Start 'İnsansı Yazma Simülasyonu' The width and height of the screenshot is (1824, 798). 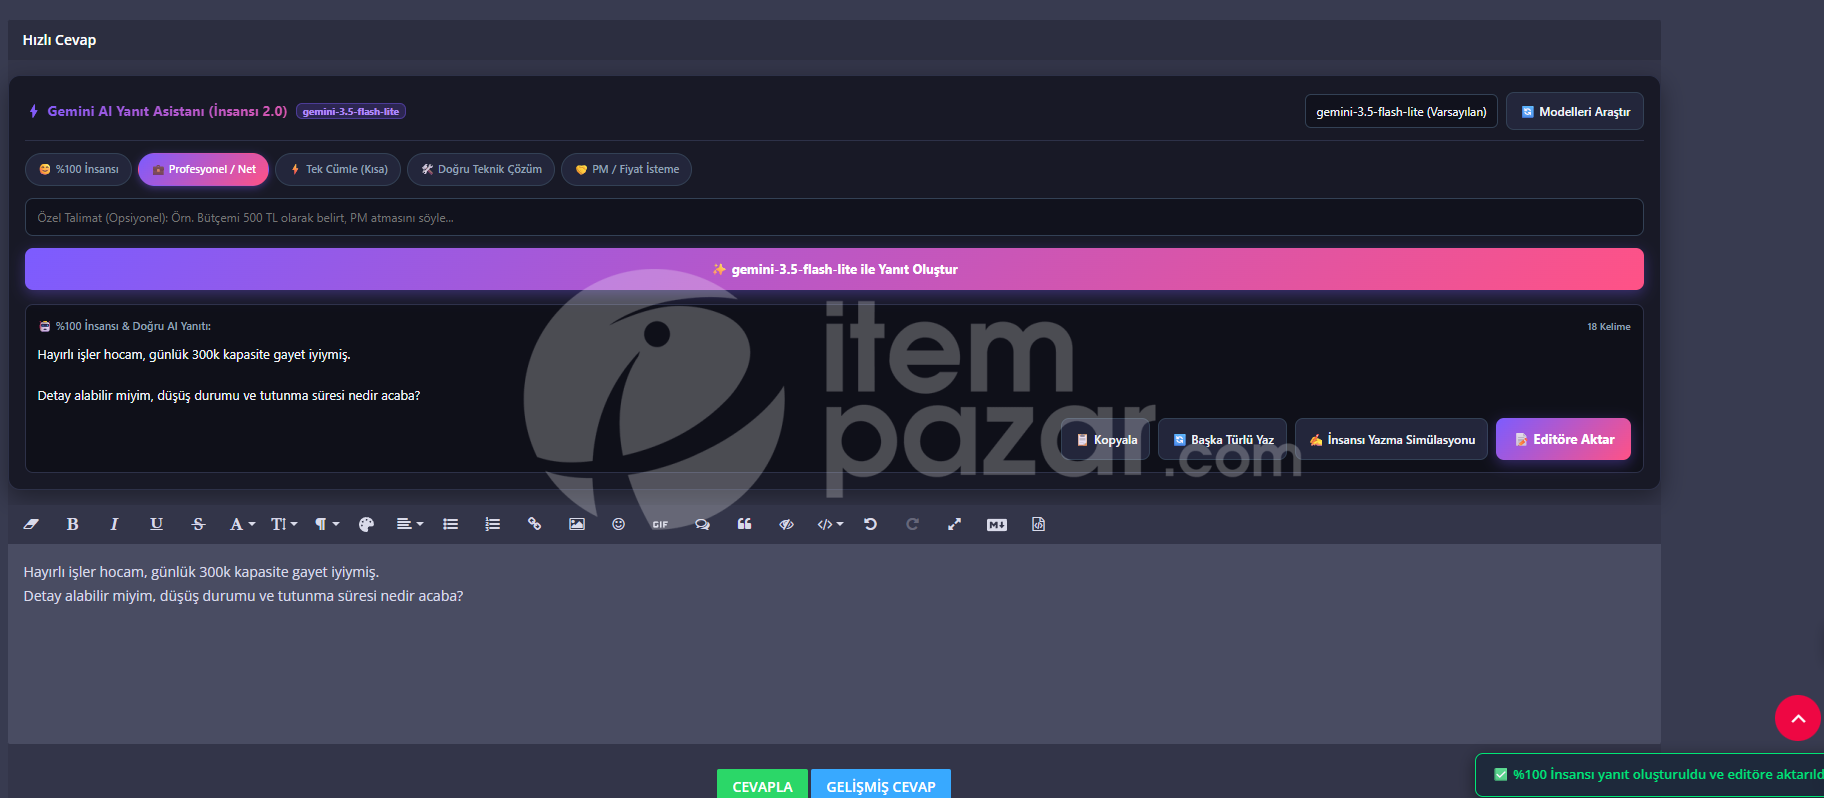1391,439
